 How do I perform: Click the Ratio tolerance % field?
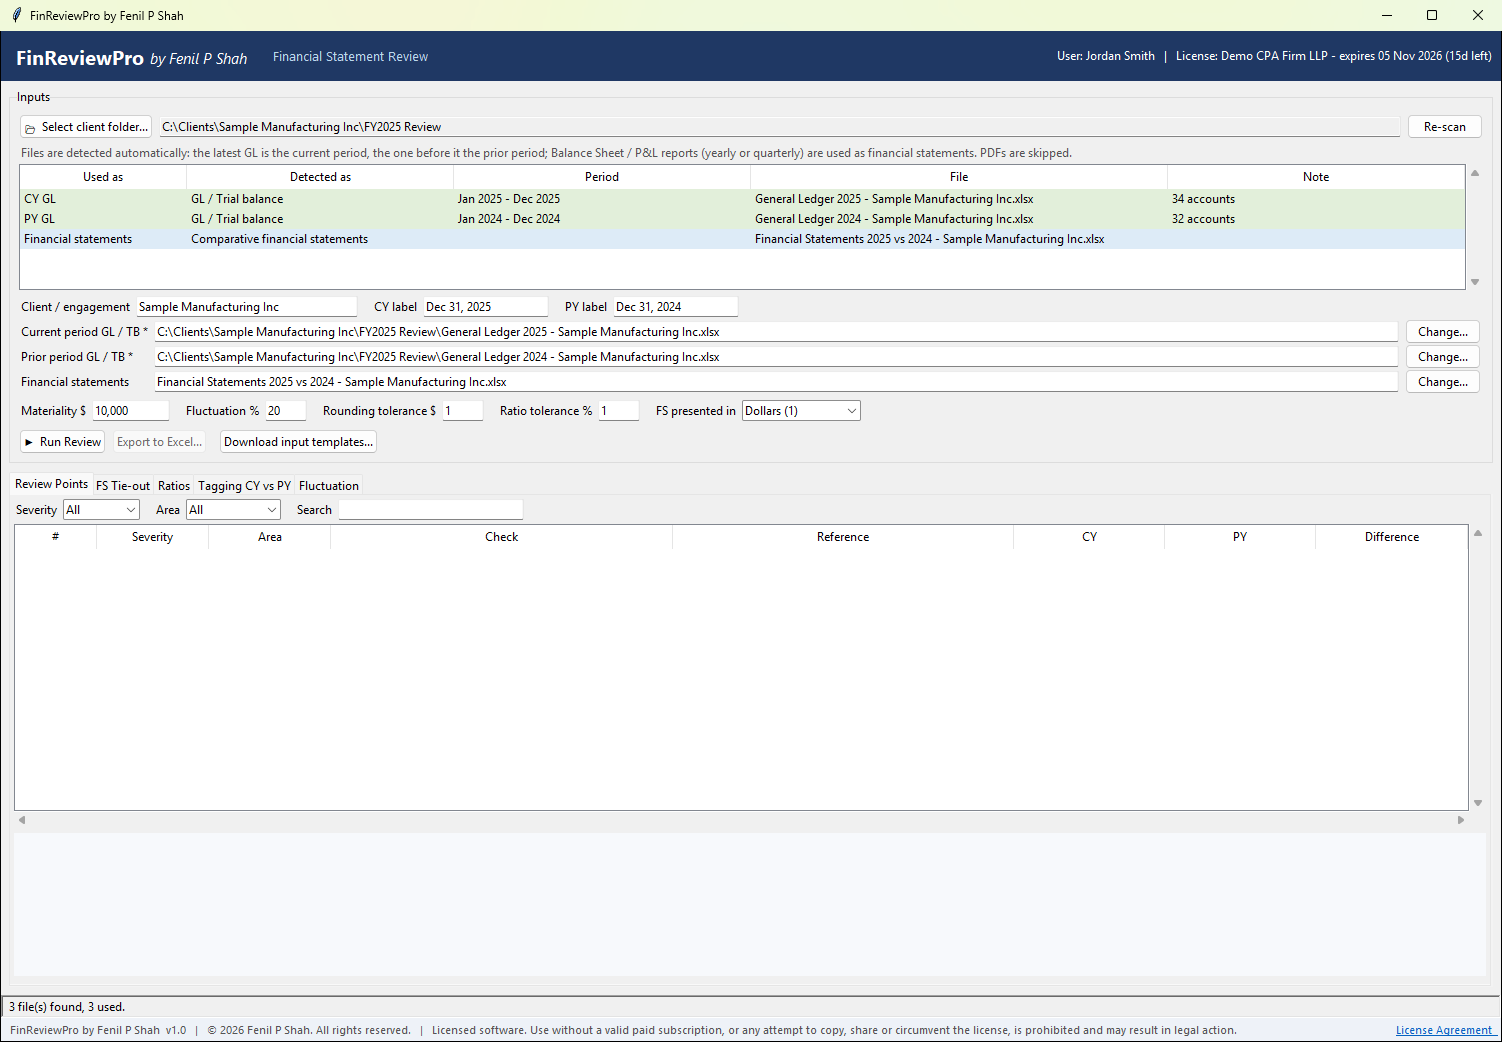(x=619, y=411)
